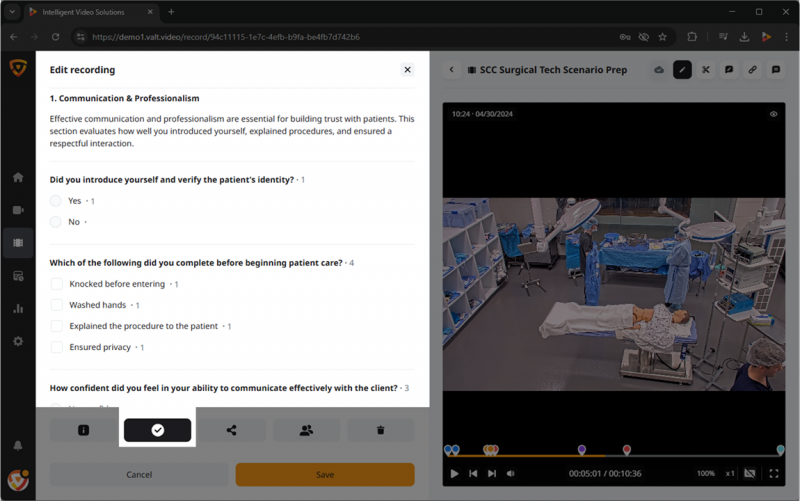
Task: Click the Save button
Action: (x=325, y=474)
